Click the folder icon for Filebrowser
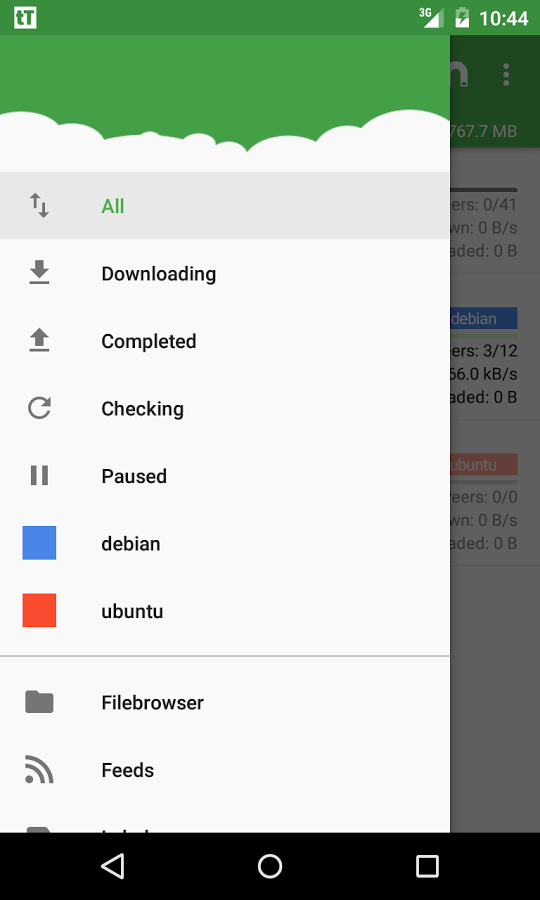 point(40,701)
